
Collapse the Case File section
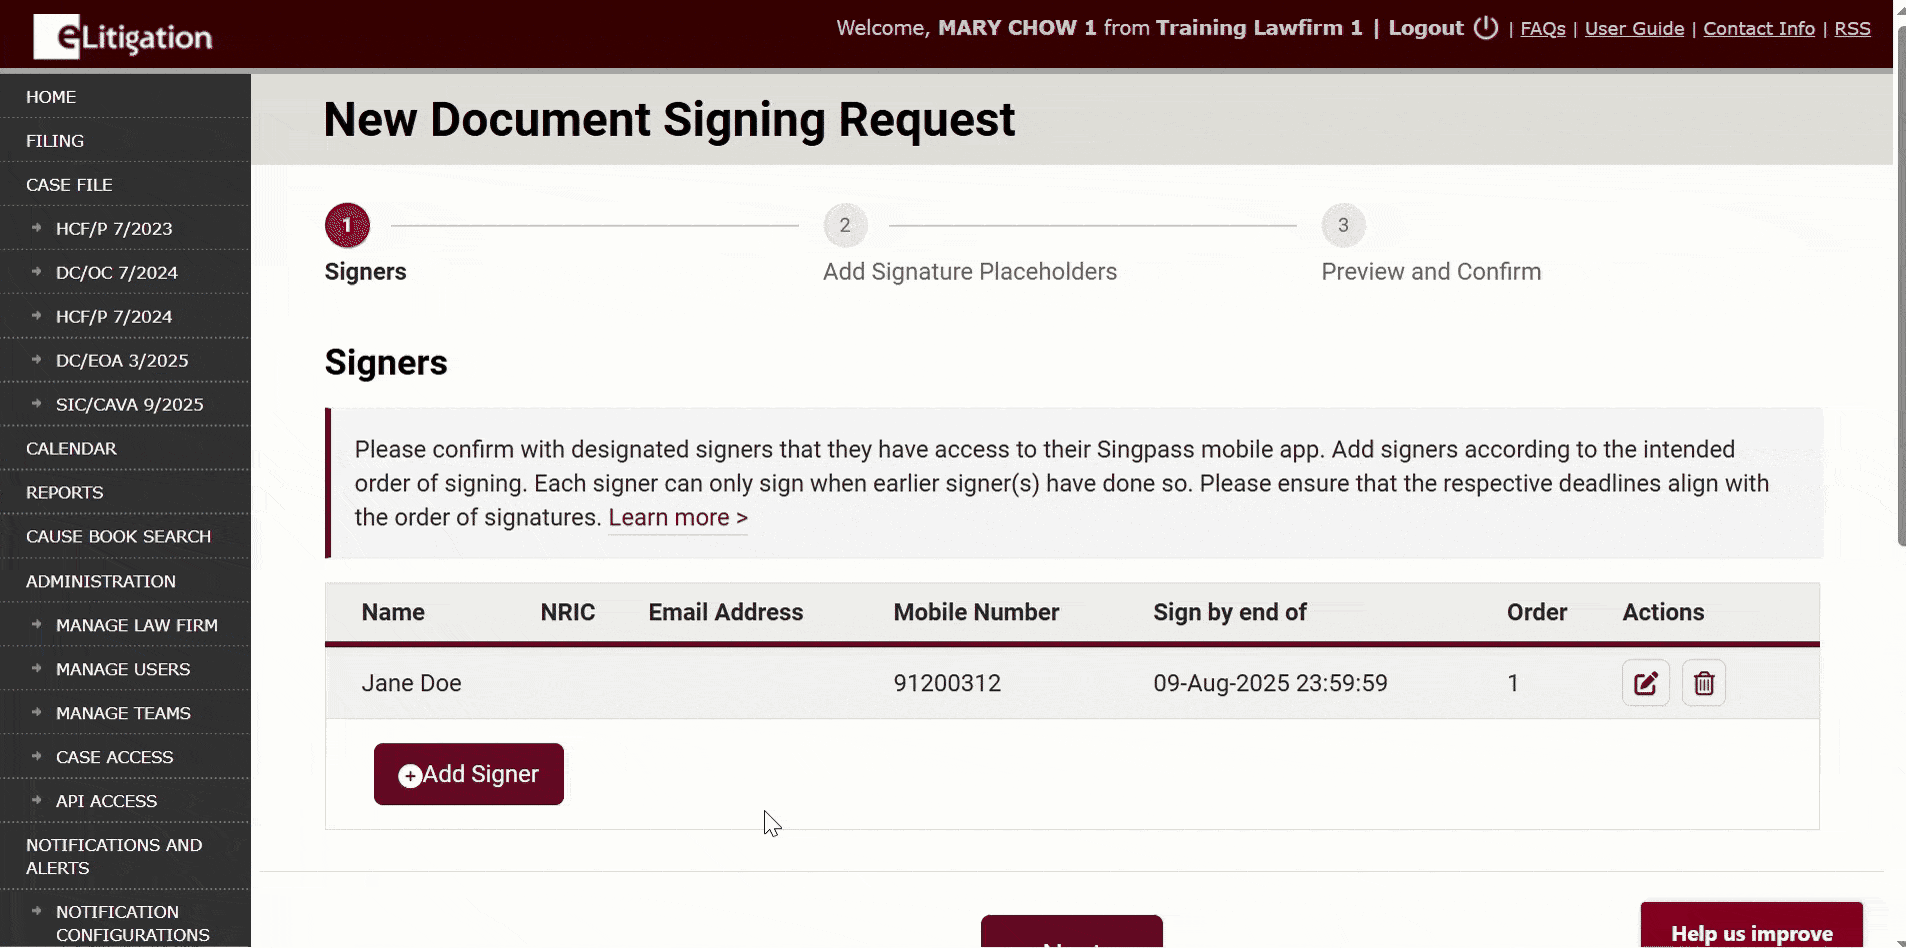pyautogui.click(x=69, y=185)
